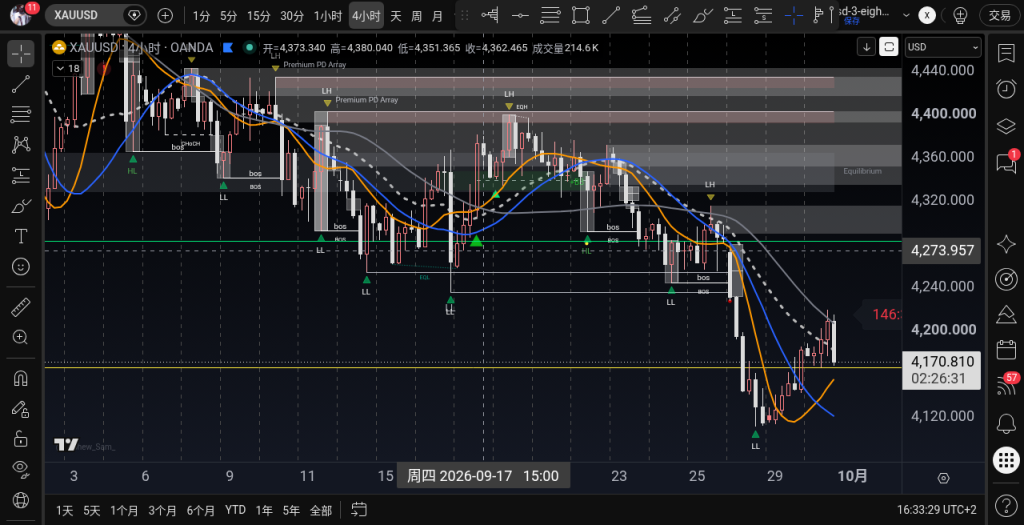Viewport: 1024px width, 525px height.
Task: Set date range to YTD
Action: pyautogui.click(x=235, y=509)
